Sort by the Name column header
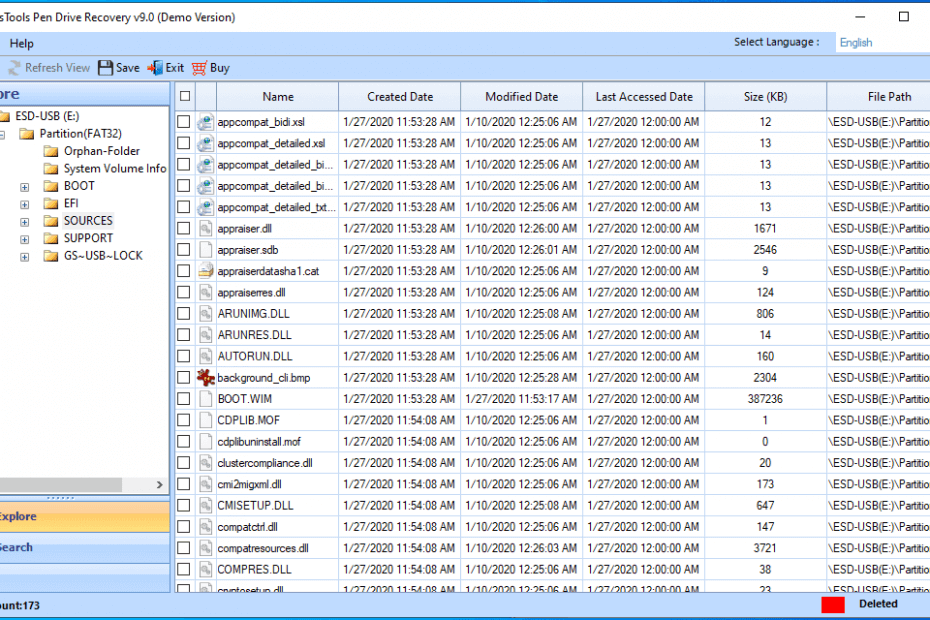This screenshot has height=620, width=930. pos(278,97)
